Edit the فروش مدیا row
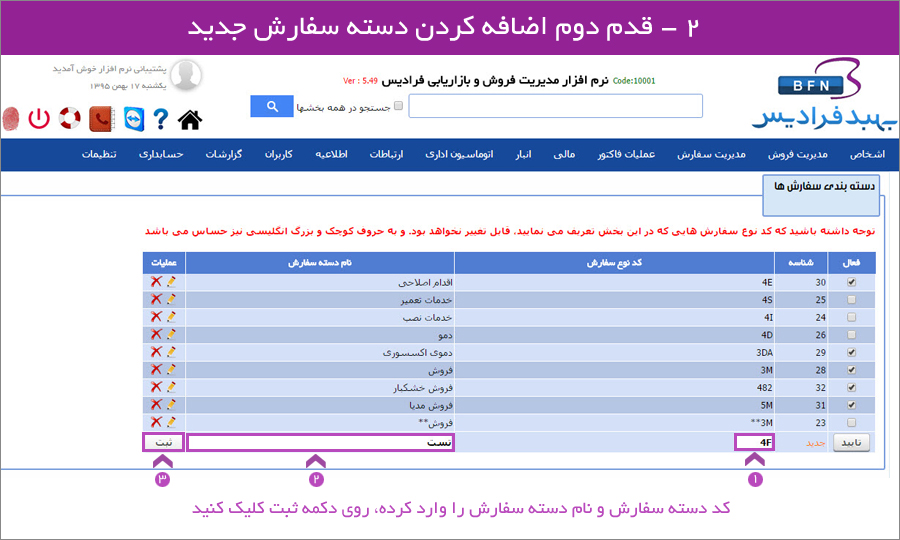 point(171,405)
